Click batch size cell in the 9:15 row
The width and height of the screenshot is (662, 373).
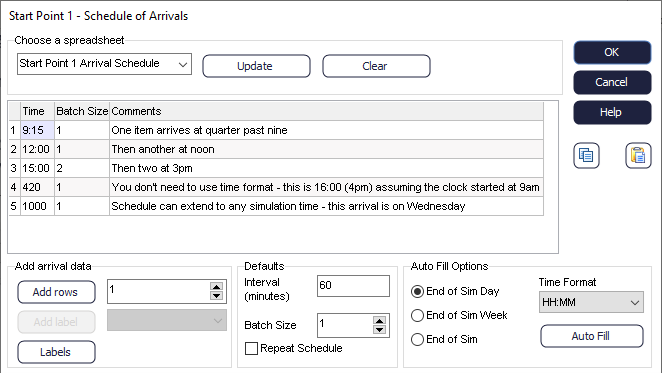82,130
